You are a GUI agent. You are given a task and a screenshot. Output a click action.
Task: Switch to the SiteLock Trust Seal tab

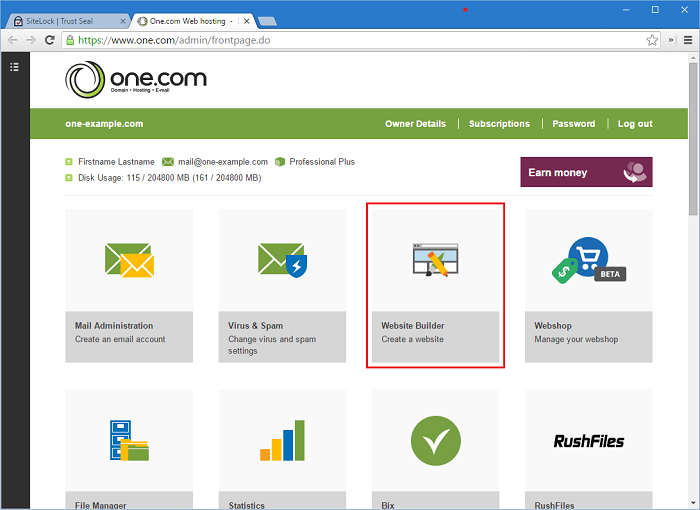click(x=67, y=21)
